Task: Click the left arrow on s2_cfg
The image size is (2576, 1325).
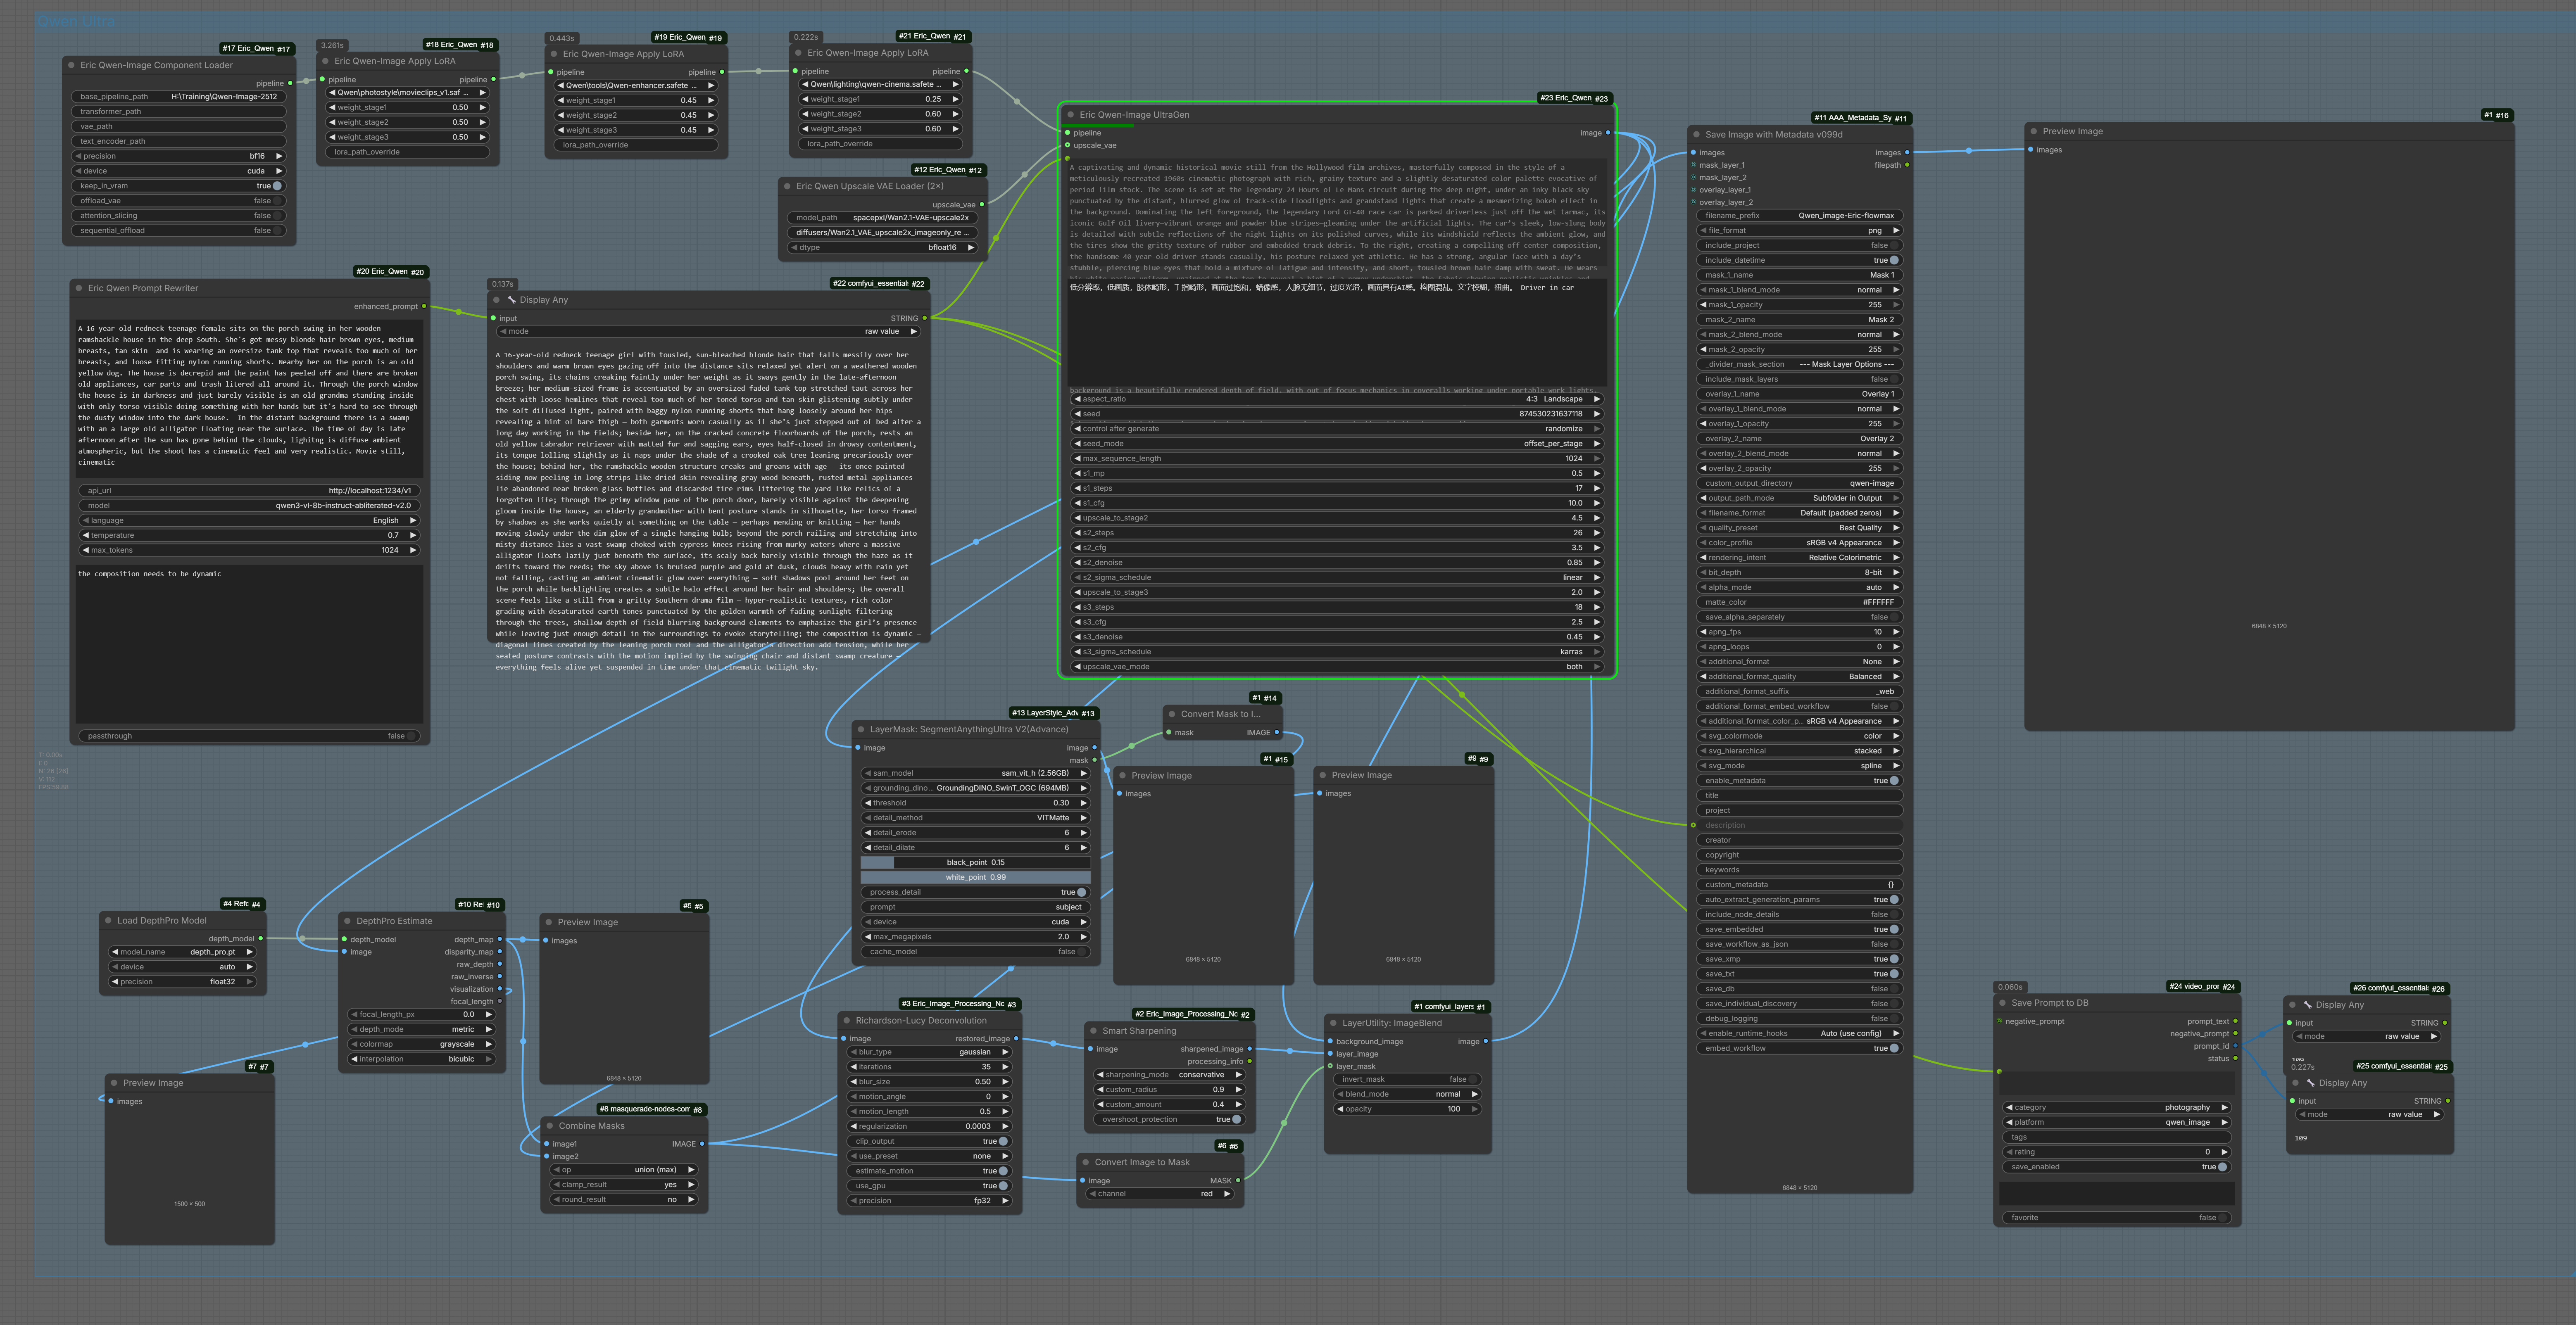Action: (1077, 548)
